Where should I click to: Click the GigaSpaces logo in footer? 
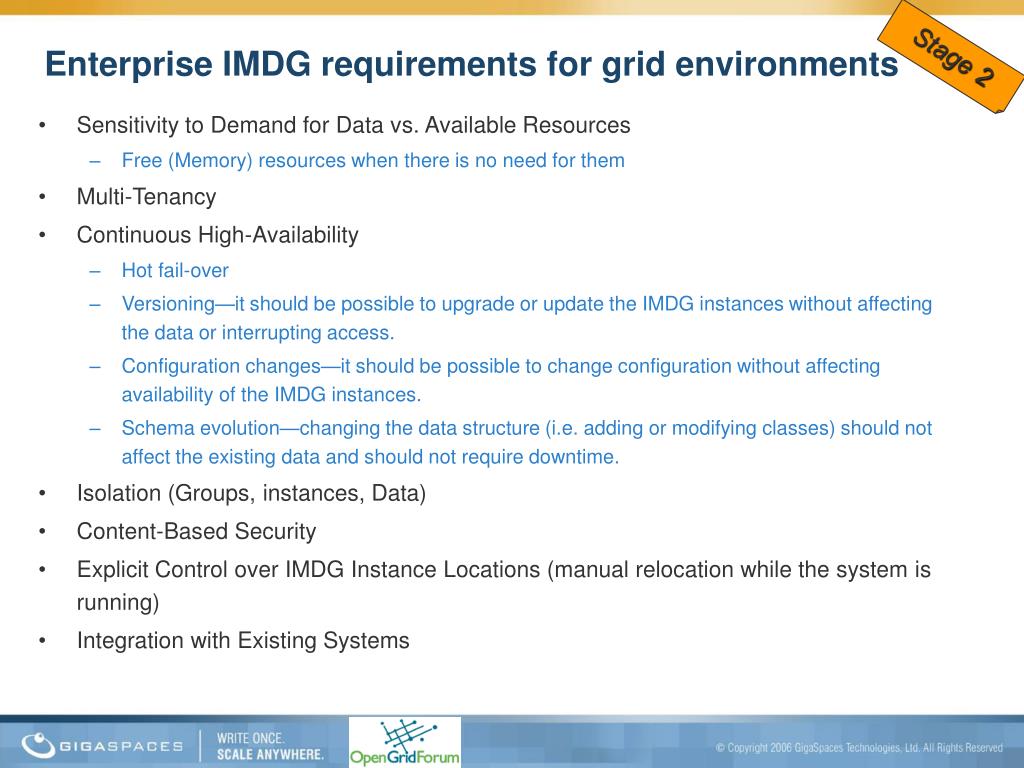(x=102, y=746)
